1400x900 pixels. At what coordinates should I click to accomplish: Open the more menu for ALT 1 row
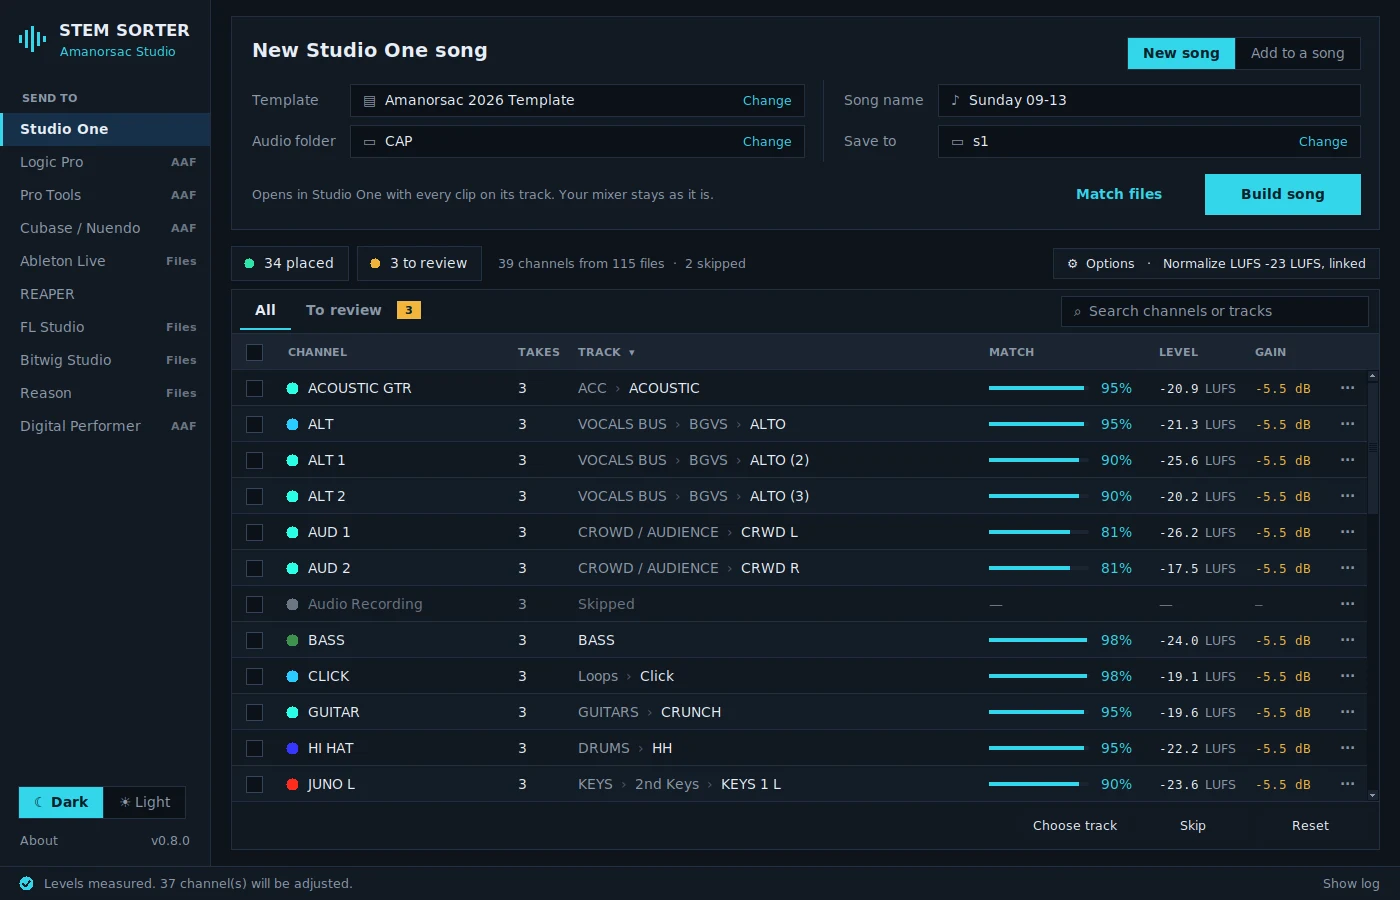1347,460
